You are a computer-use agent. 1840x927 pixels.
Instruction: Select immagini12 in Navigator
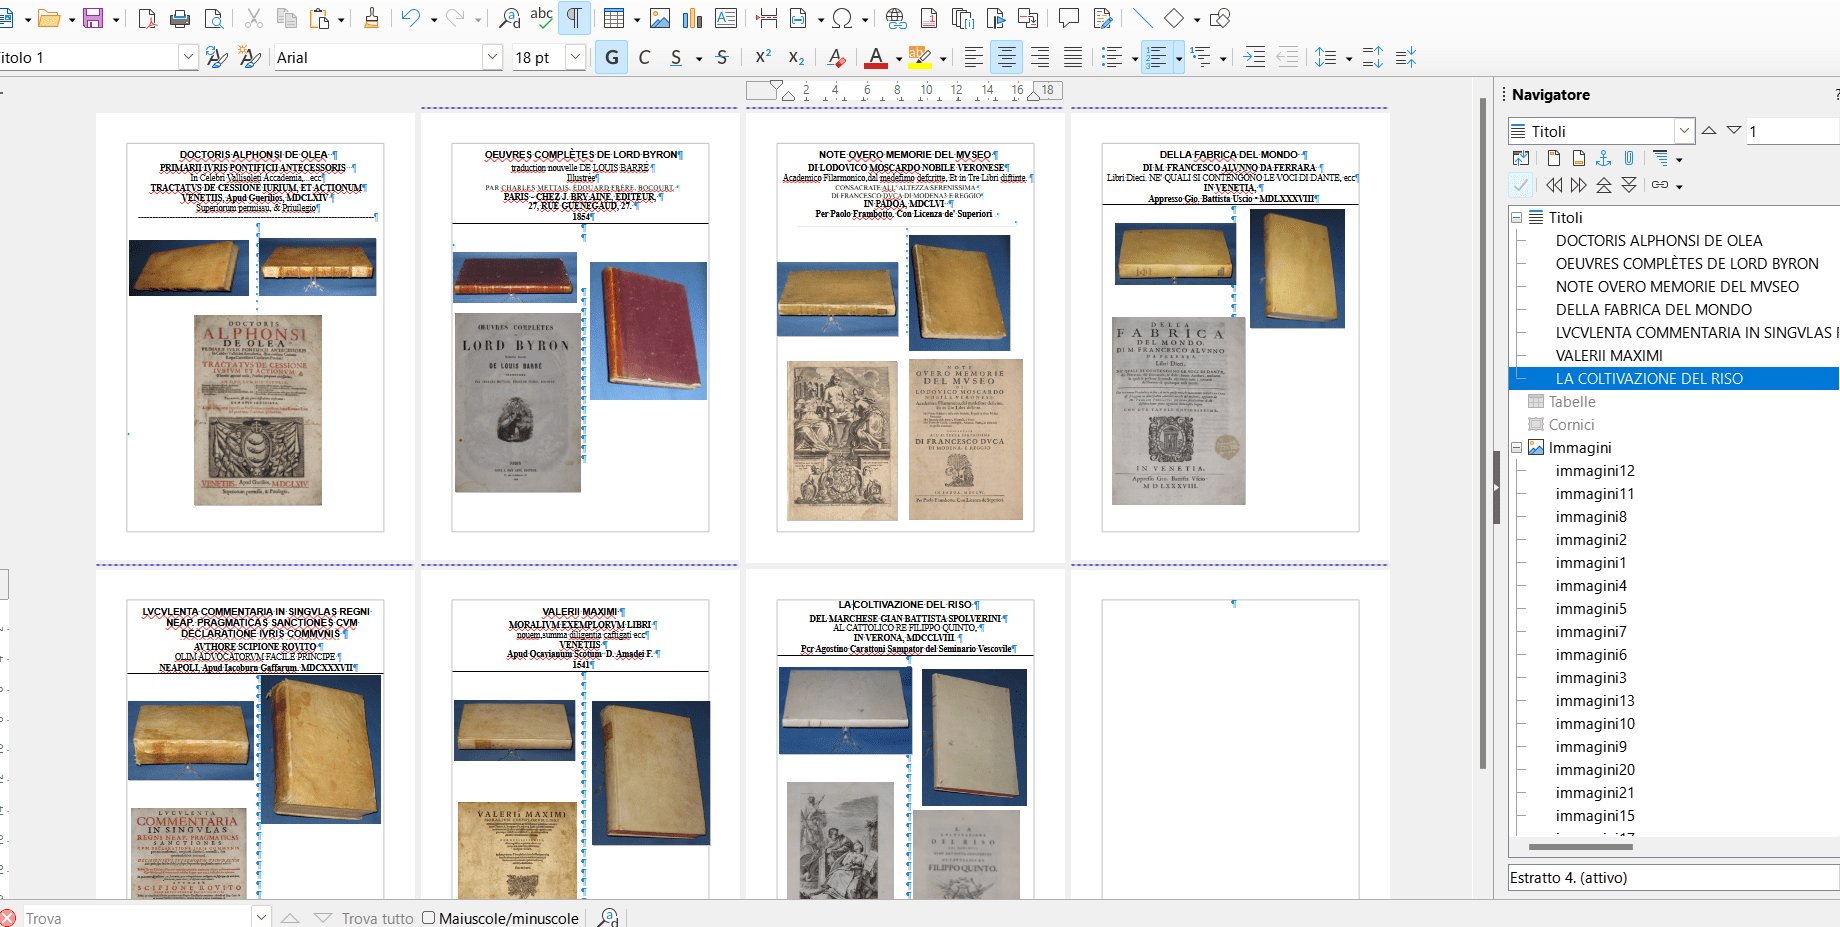pyautogui.click(x=1595, y=470)
